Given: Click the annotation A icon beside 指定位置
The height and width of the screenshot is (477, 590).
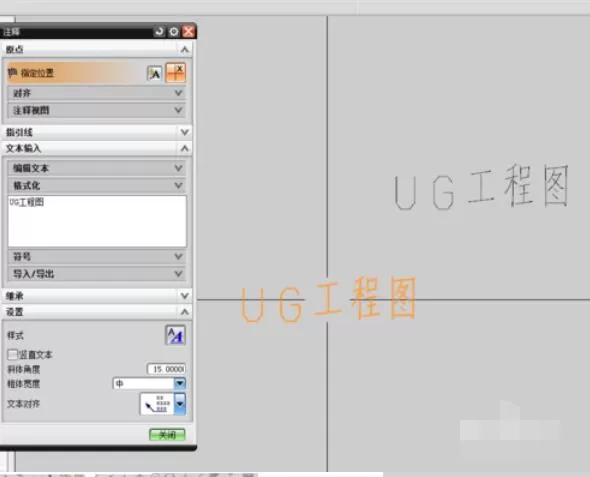Looking at the screenshot, I should point(155,73).
